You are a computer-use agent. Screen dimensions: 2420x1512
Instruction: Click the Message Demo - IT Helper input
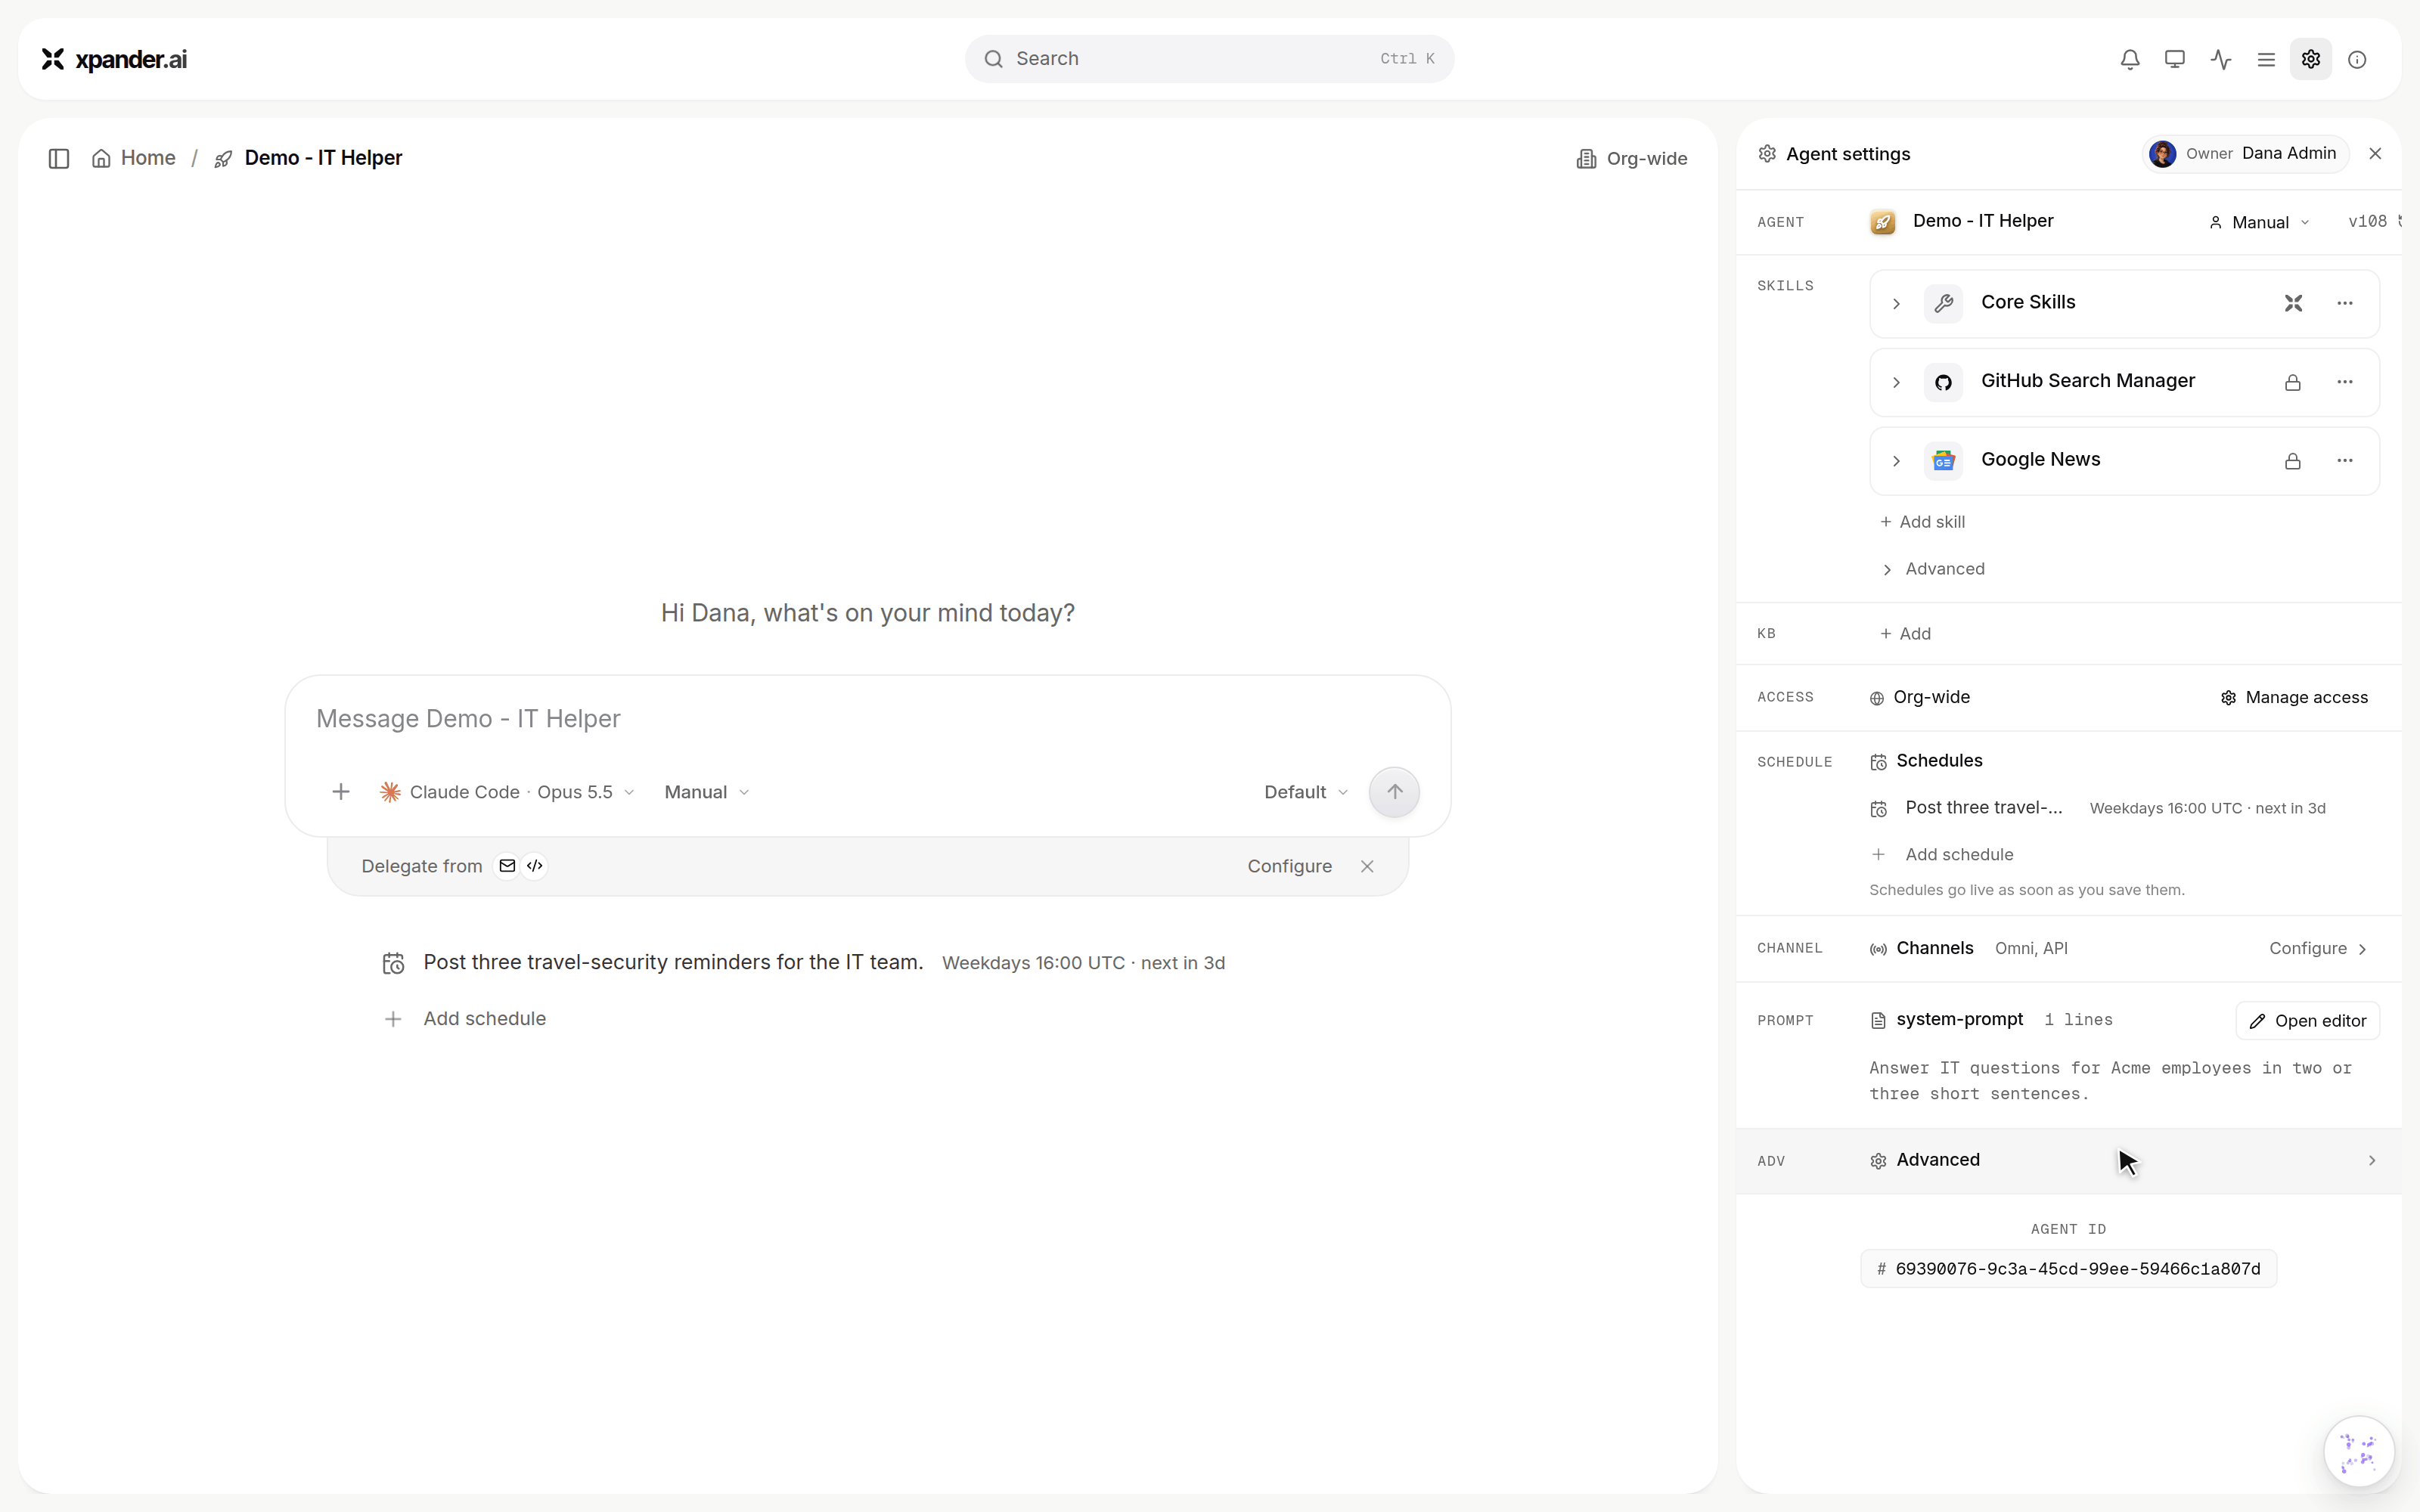coord(867,719)
